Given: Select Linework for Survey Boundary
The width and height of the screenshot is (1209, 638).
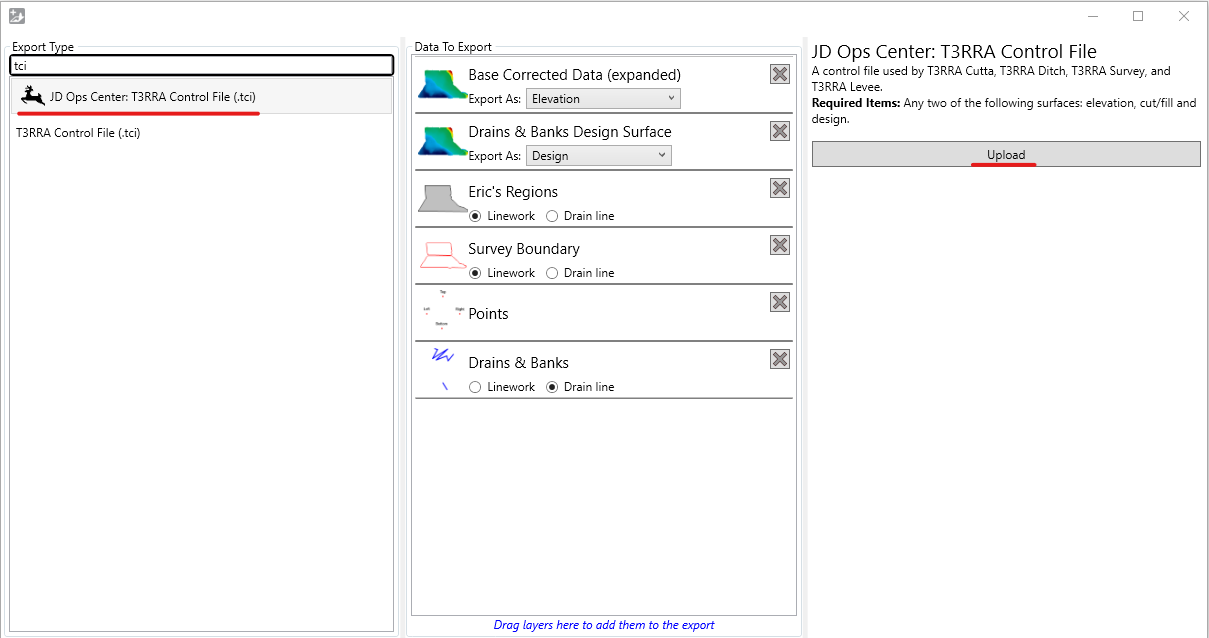Looking at the screenshot, I should [476, 273].
